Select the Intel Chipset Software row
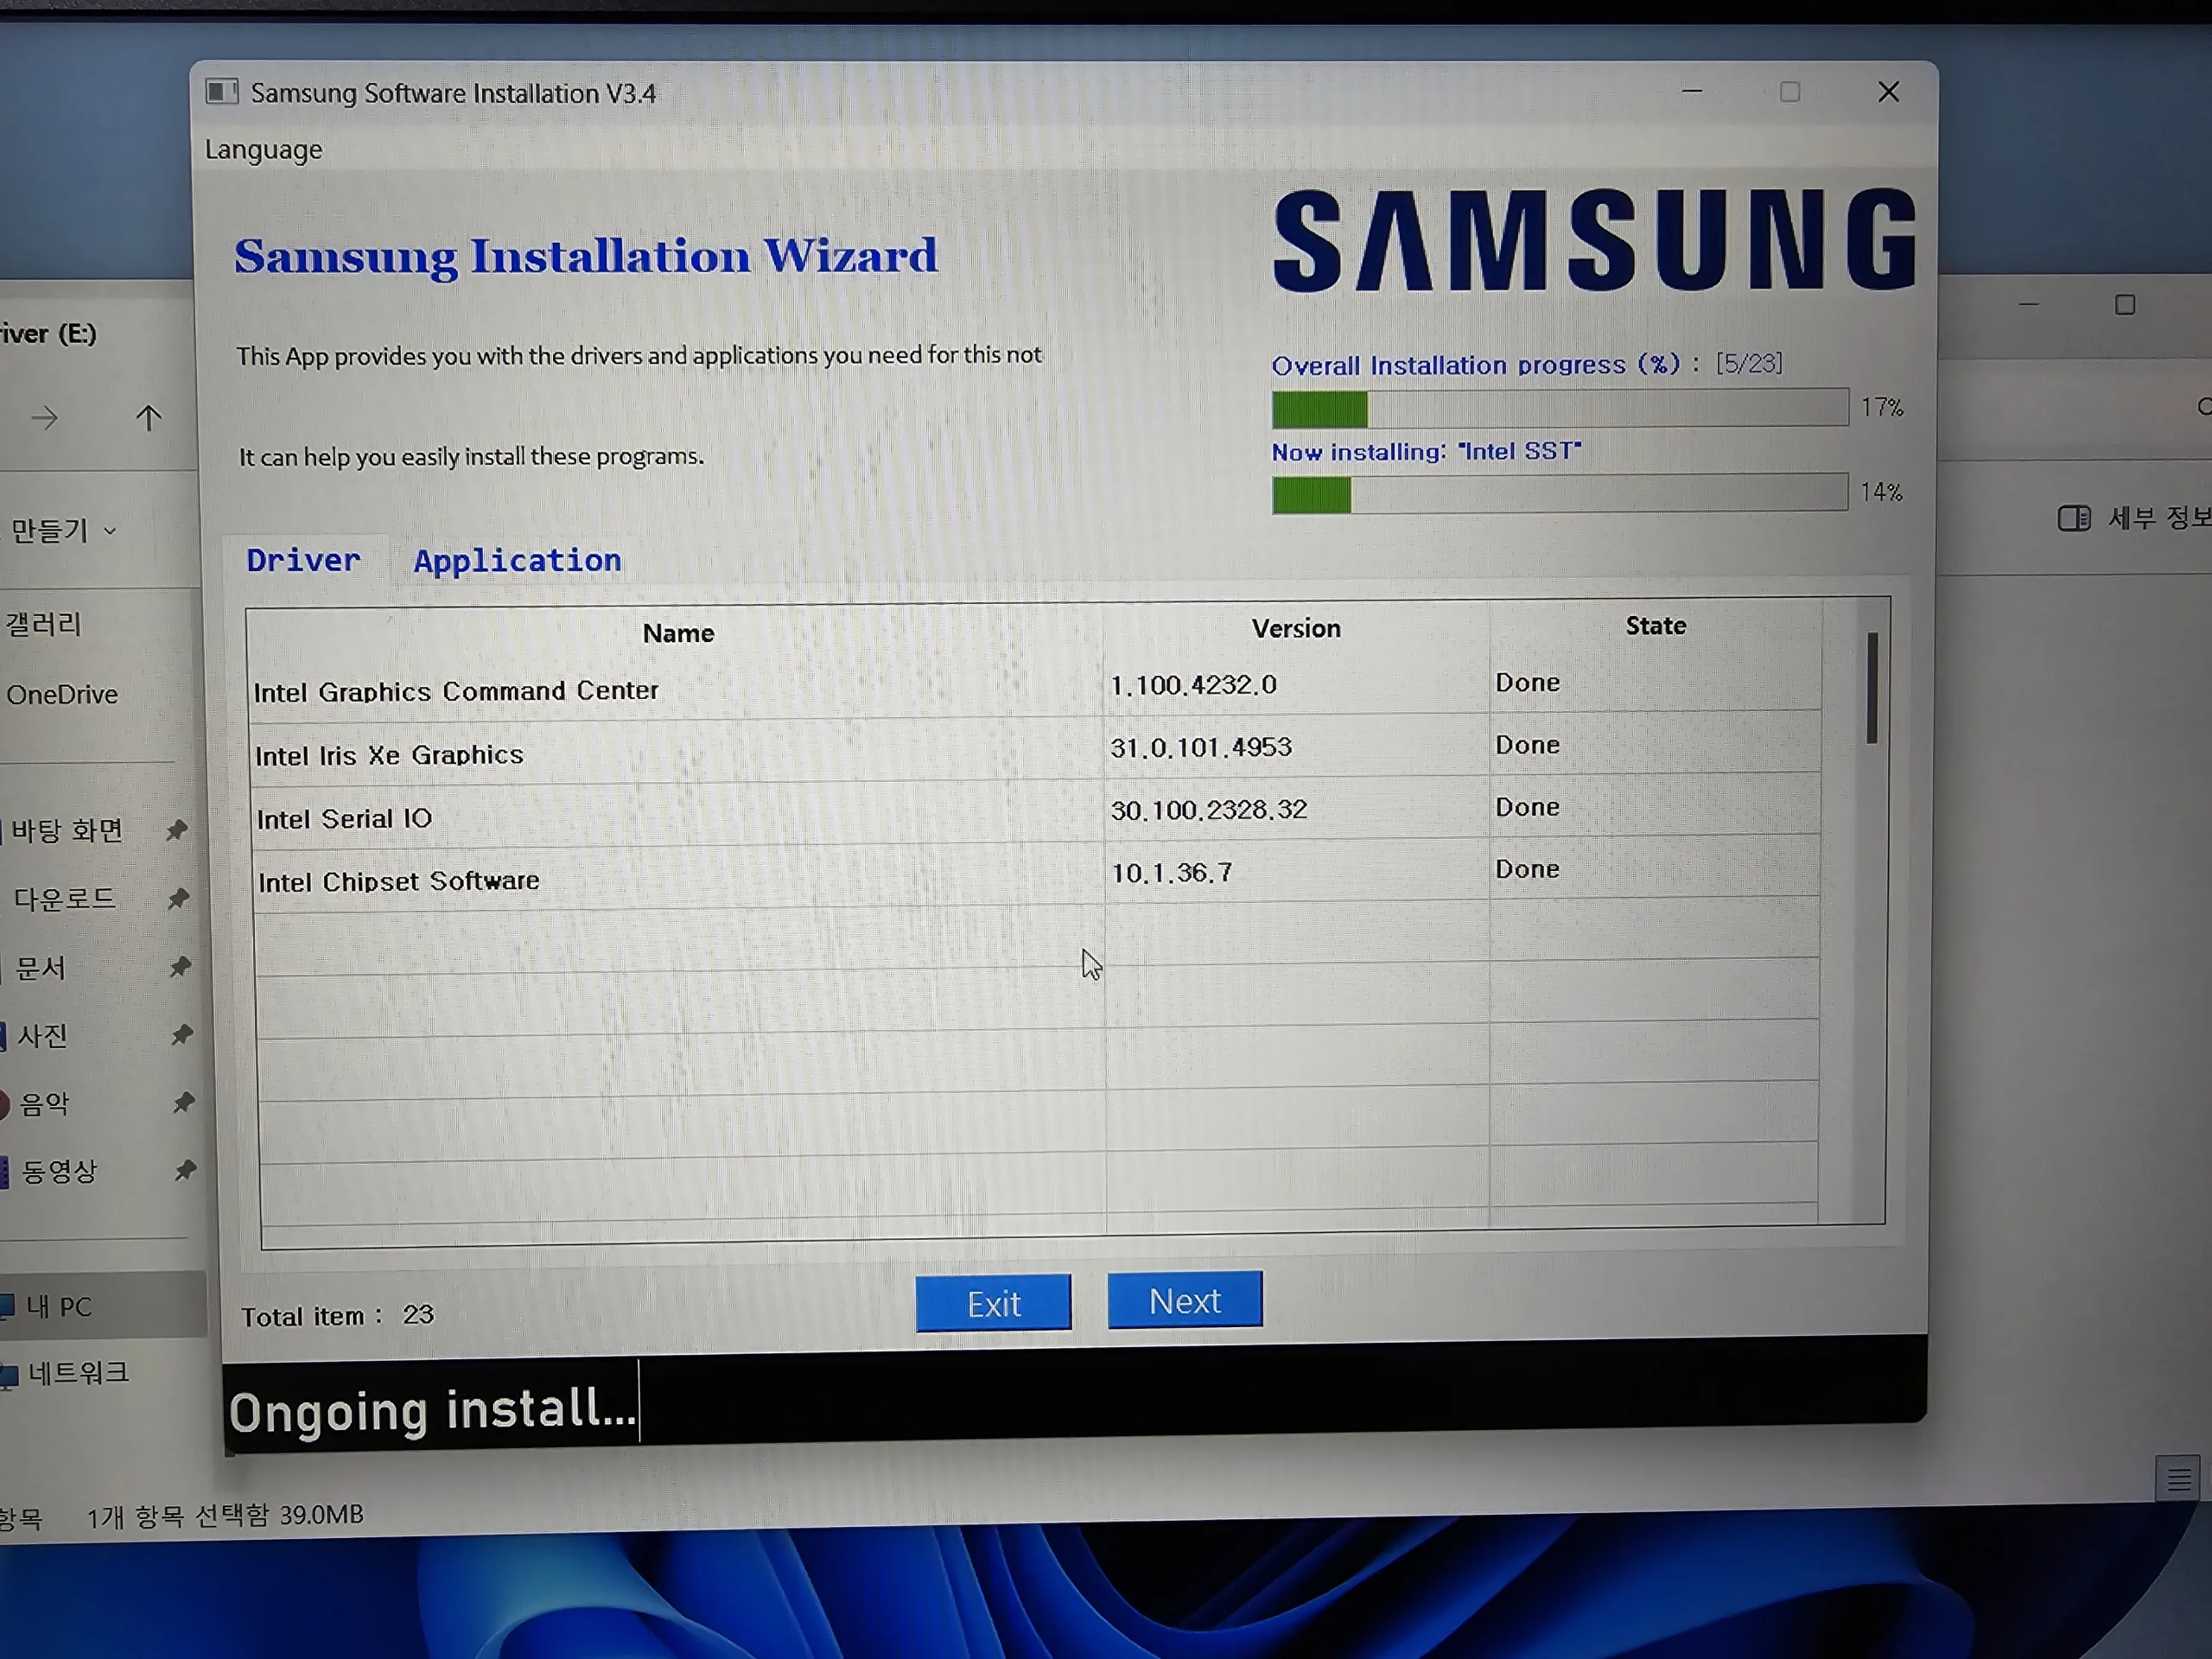Image resolution: width=2212 pixels, height=1659 pixels. click(1037, 875)
